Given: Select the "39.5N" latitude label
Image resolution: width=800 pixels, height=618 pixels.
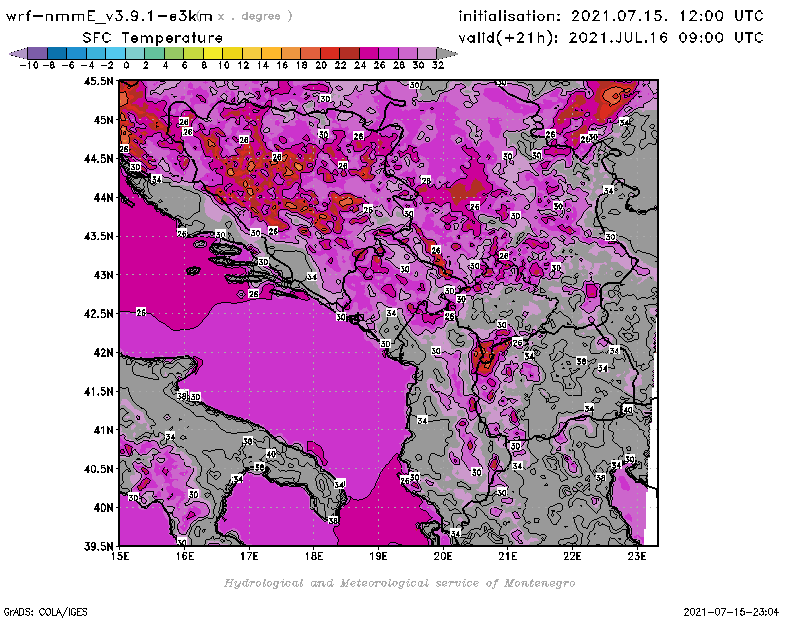Looking at the screenshot, I should [98, 547].
